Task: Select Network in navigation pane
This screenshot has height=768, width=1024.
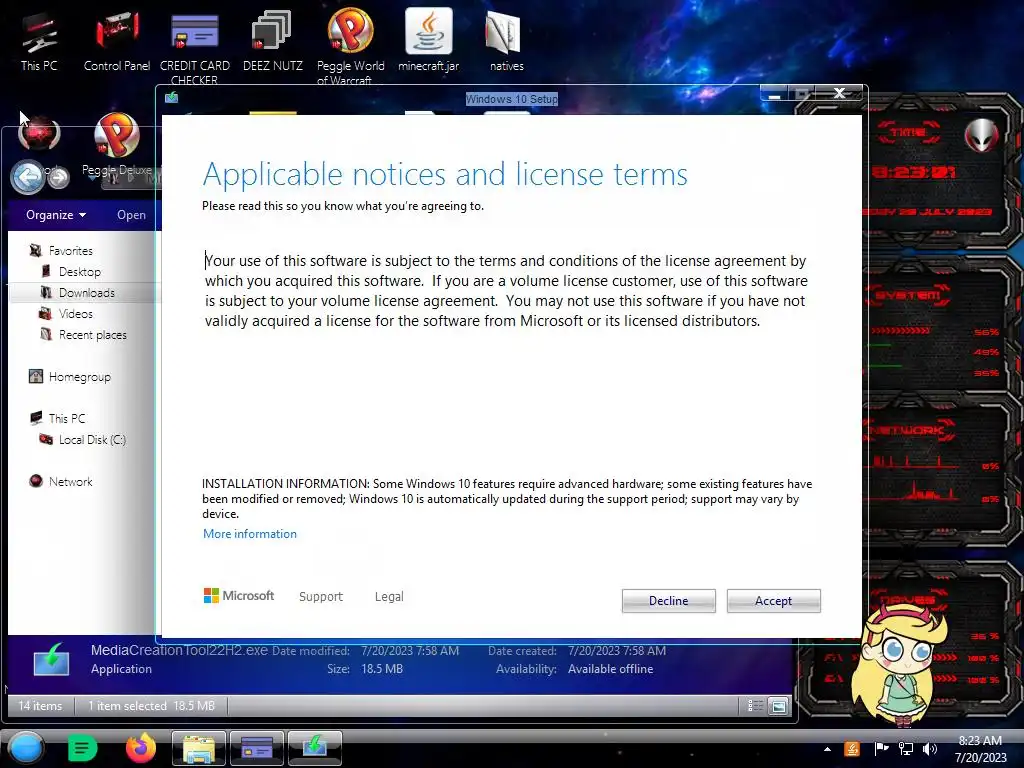Action: click(x=71, y=481)
